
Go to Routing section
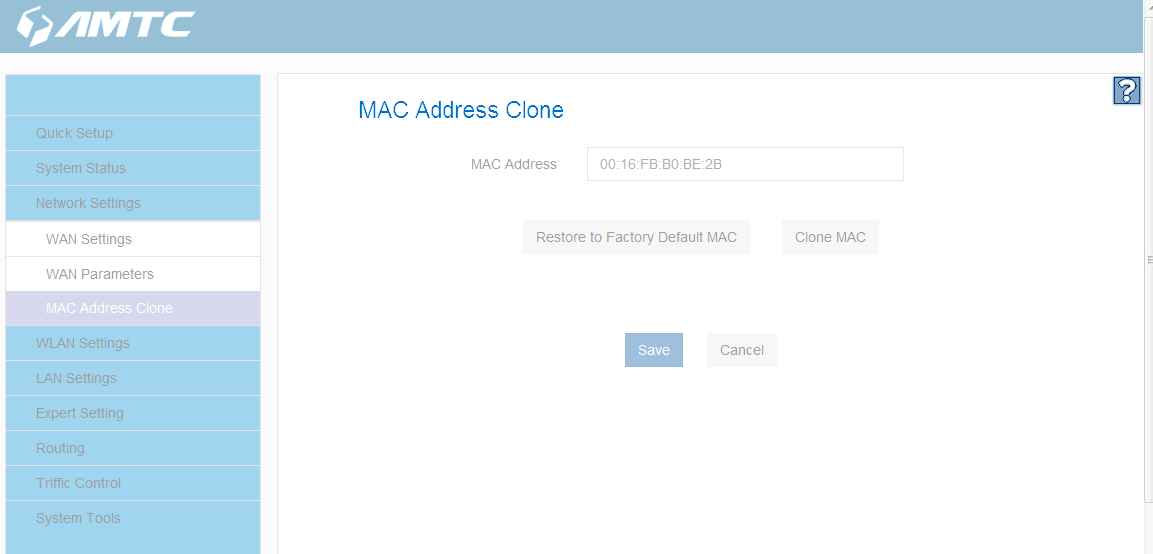click(x=133, y=448)
